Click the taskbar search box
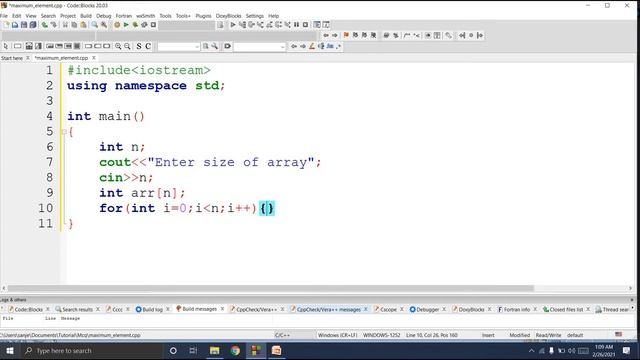Screen dimensions: 640x360 pos(91,351)
